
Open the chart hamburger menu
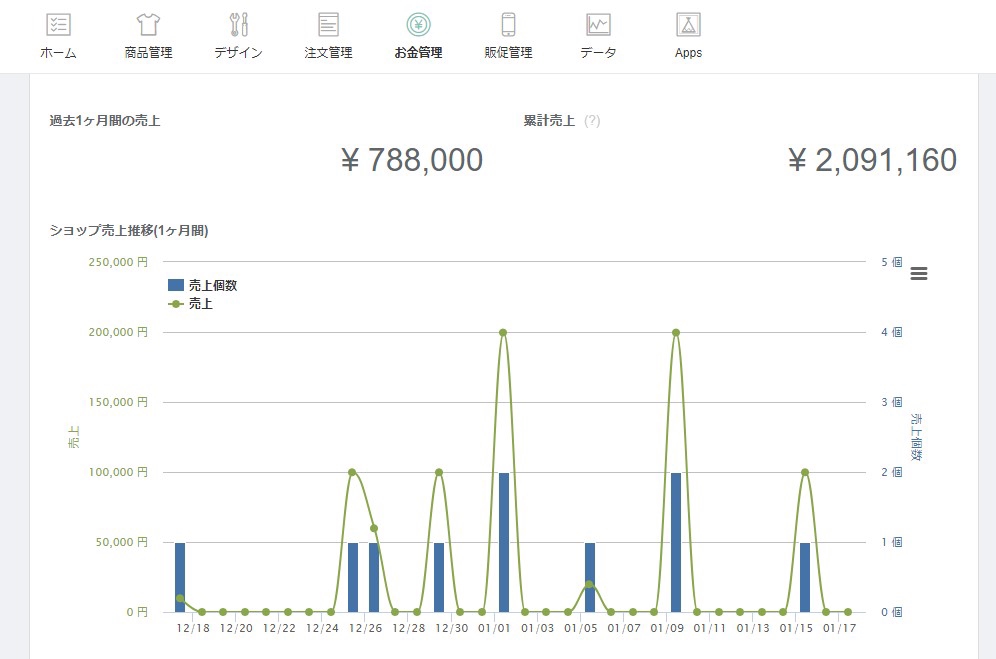tap(919, 273)
